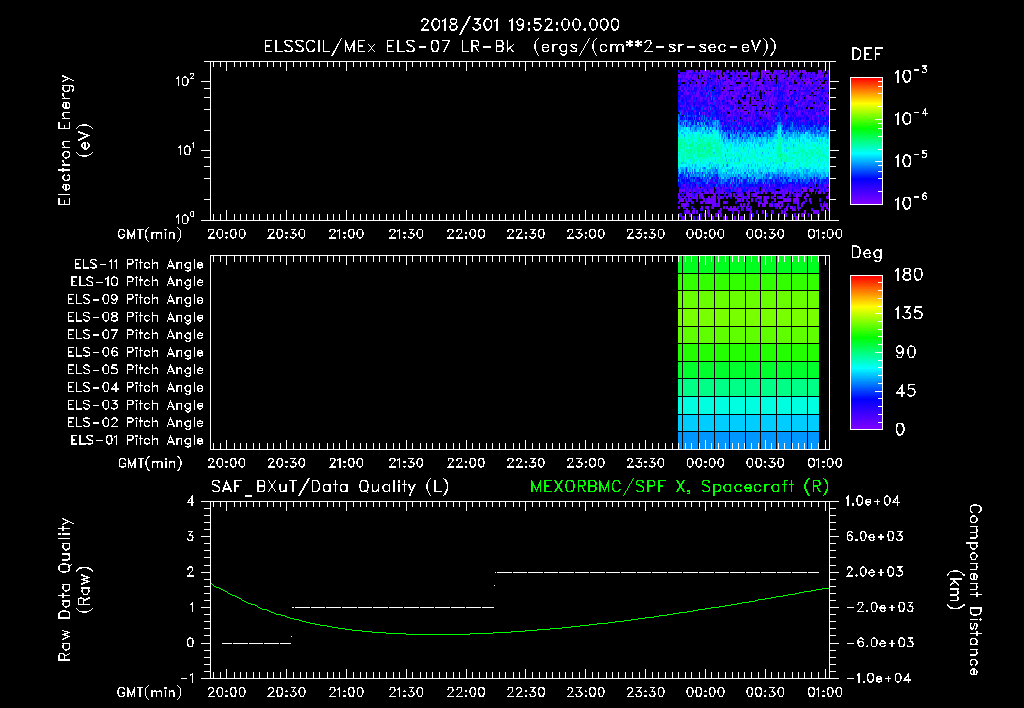Click the 10^1 tick on the energy axis

[x=185, y=150]
